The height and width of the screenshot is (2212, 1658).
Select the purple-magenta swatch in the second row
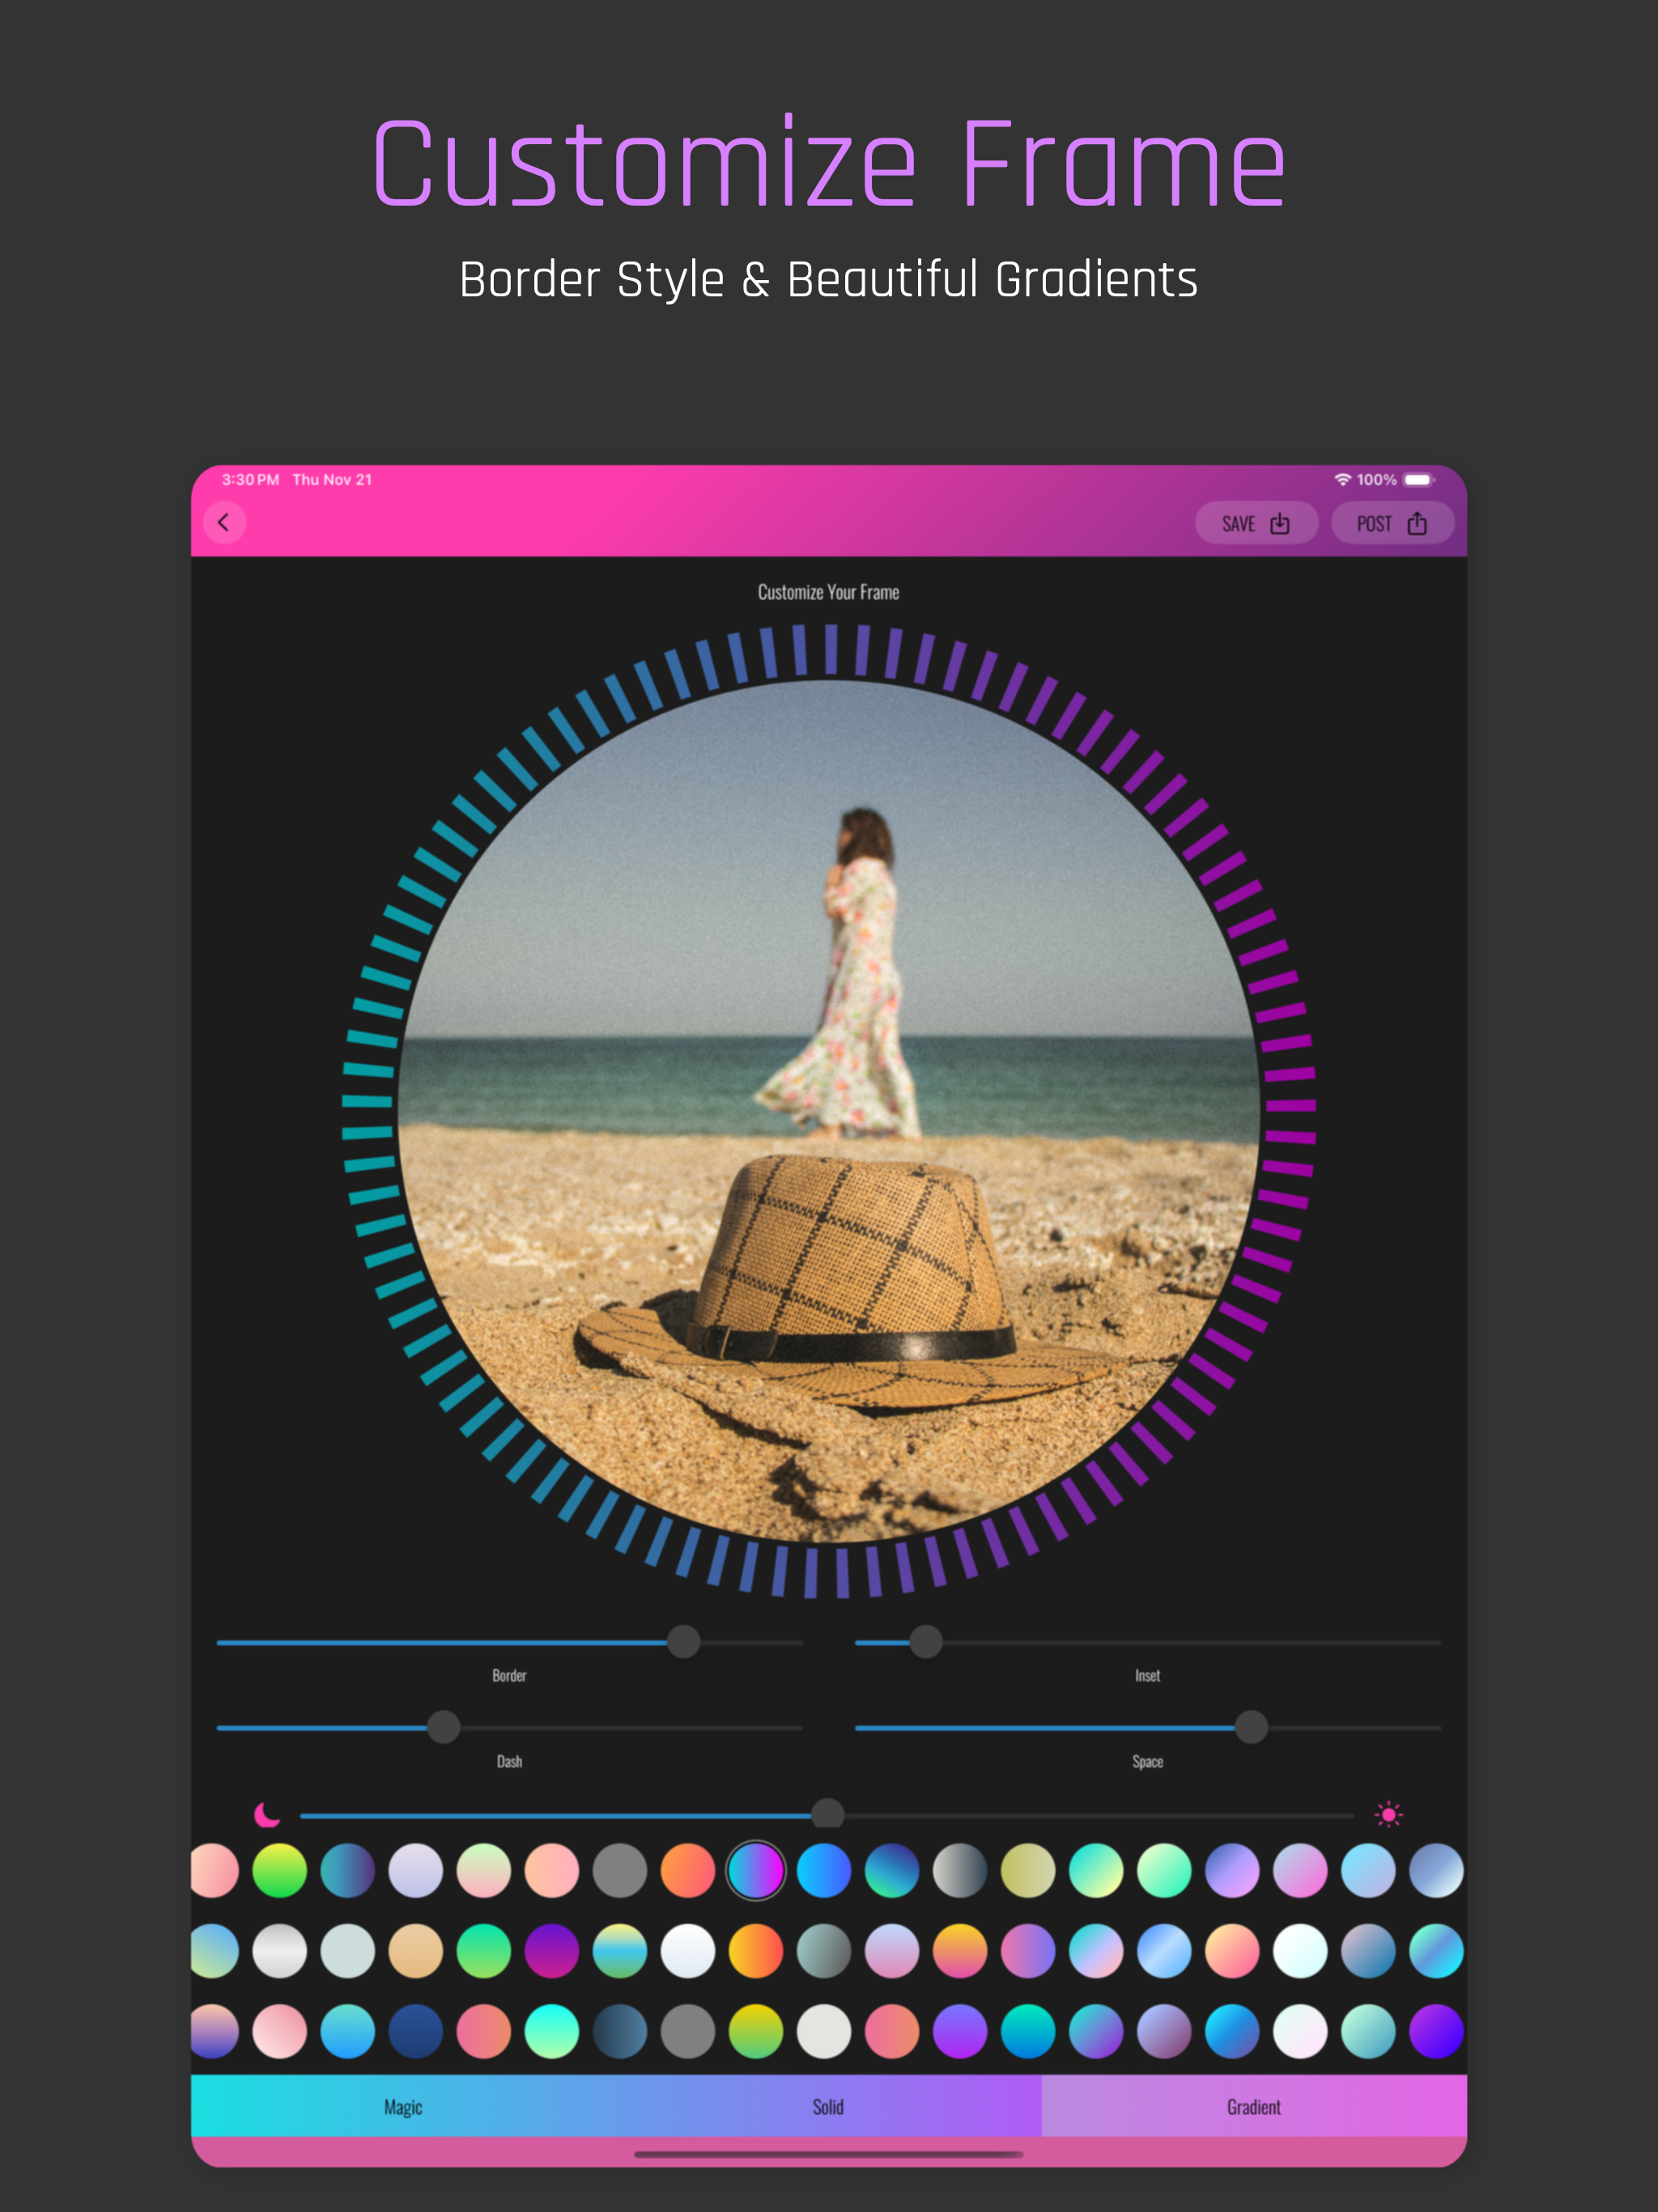coord(552,1951)
